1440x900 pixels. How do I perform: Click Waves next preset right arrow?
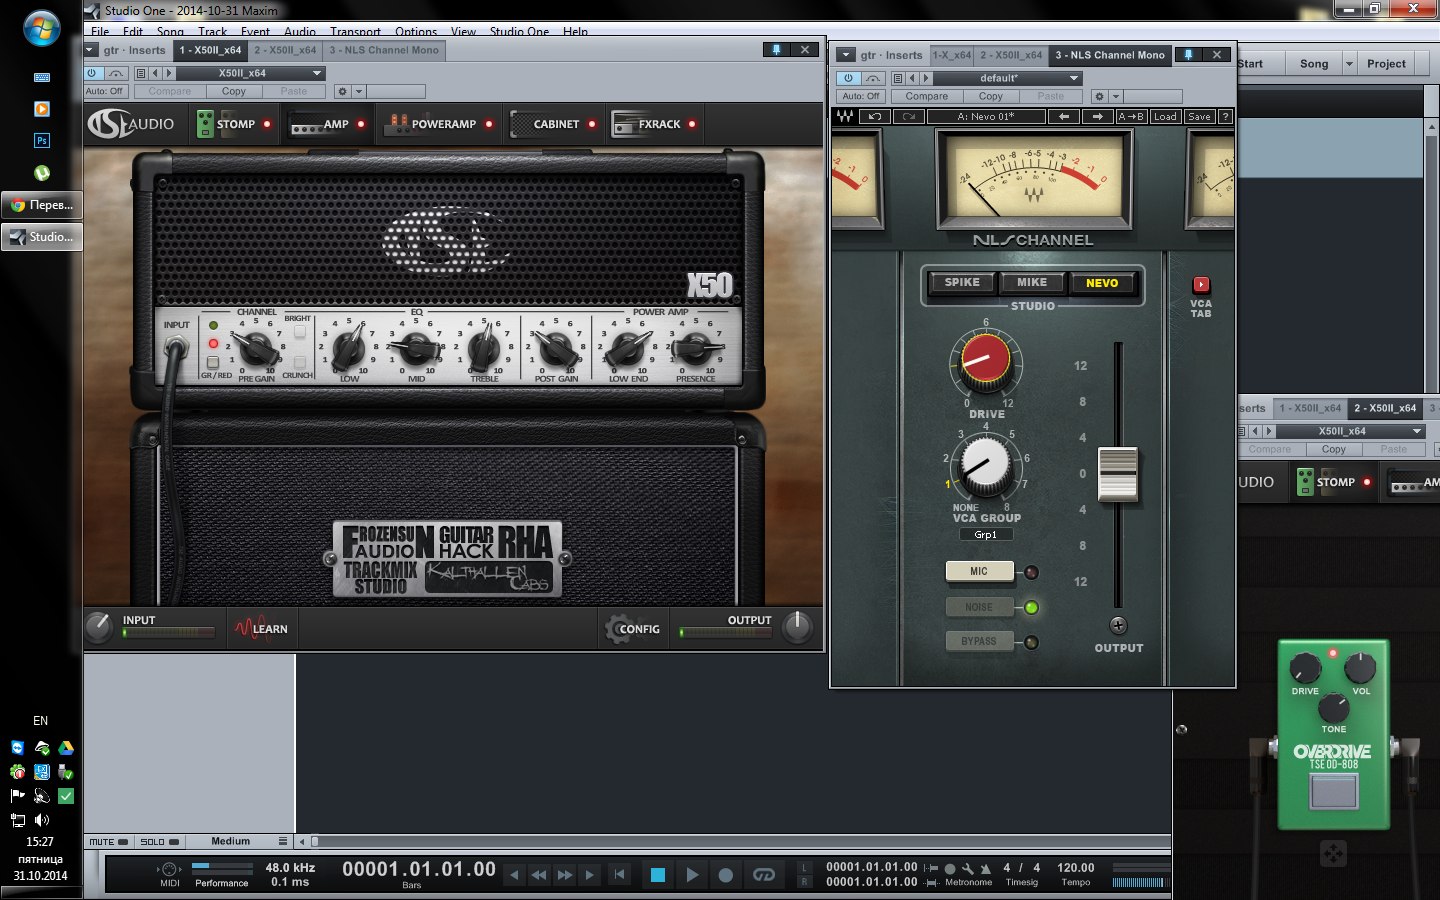coord(1098,116)
